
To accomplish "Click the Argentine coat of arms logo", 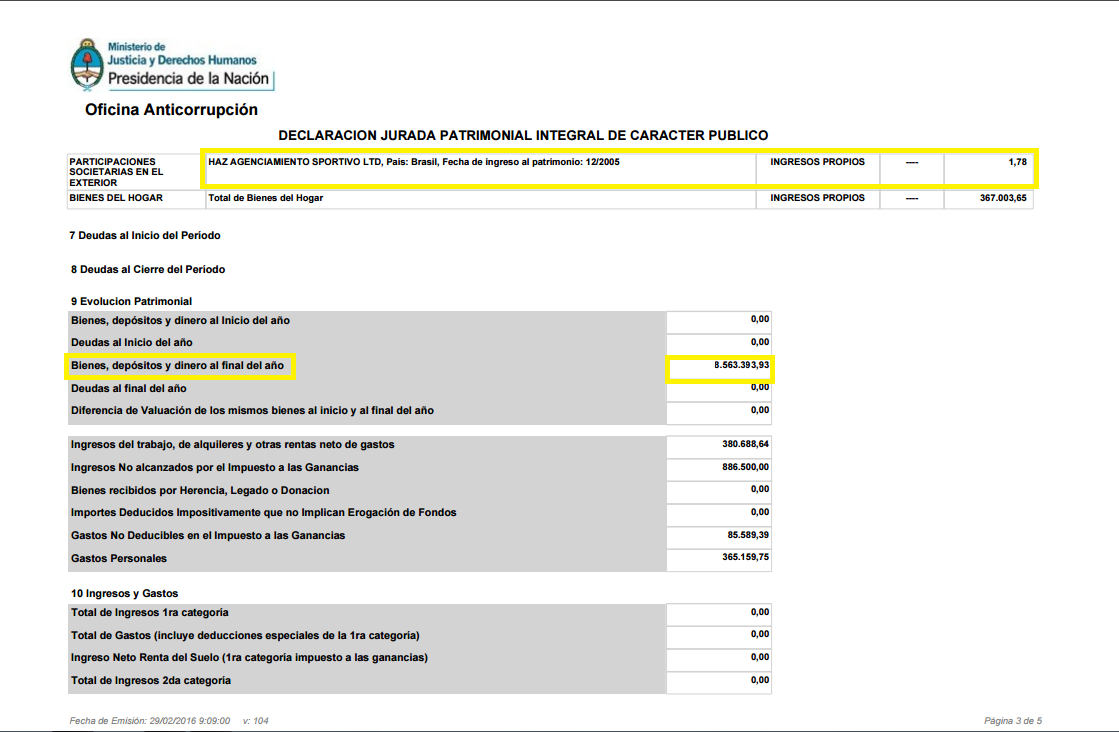I will (86, 64).
